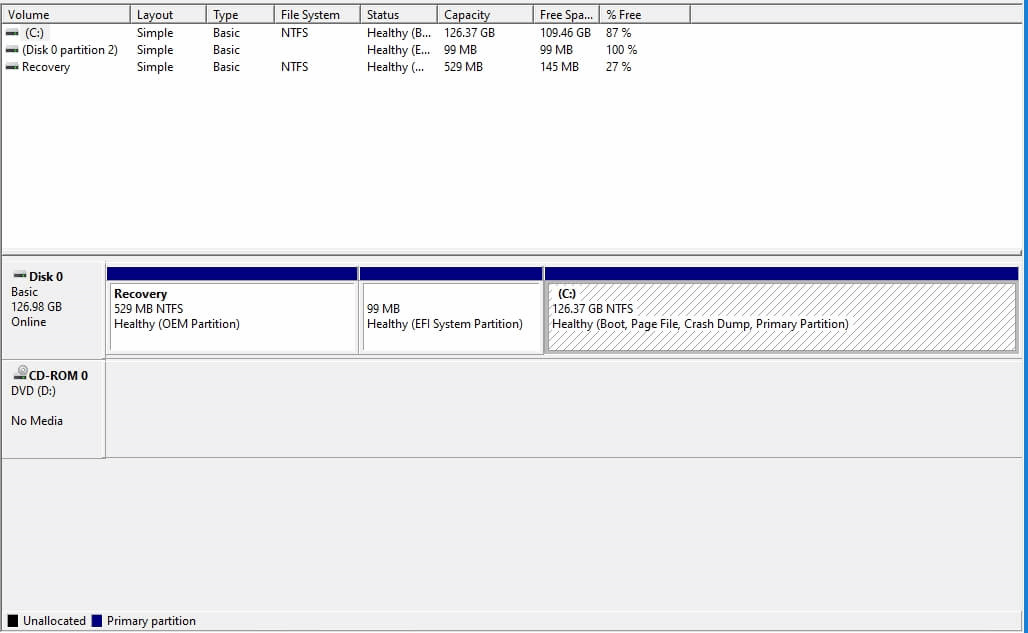Click drive icon beside (Disk 0 partition 2)
The height and width of the screenshot is (633, 1028).
pyautogui.click(x=11, y=50)
